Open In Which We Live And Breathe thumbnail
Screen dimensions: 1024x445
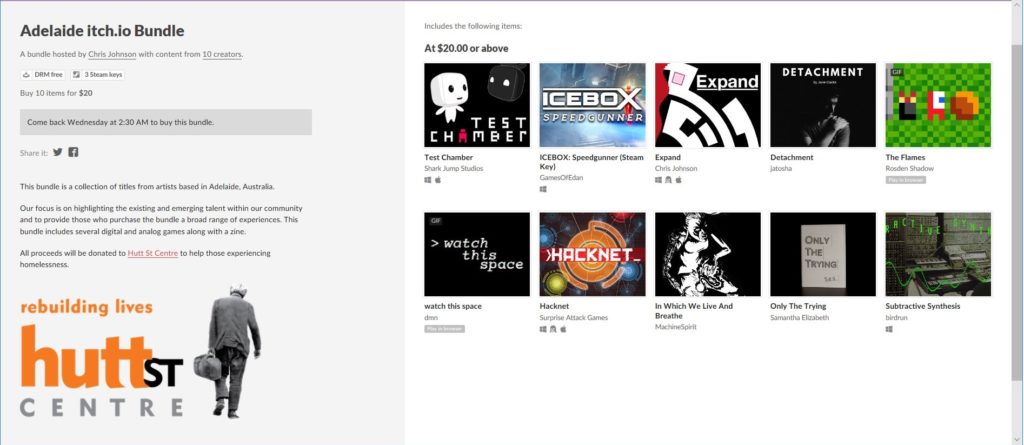pyautogui.click(x=708, y=254)
